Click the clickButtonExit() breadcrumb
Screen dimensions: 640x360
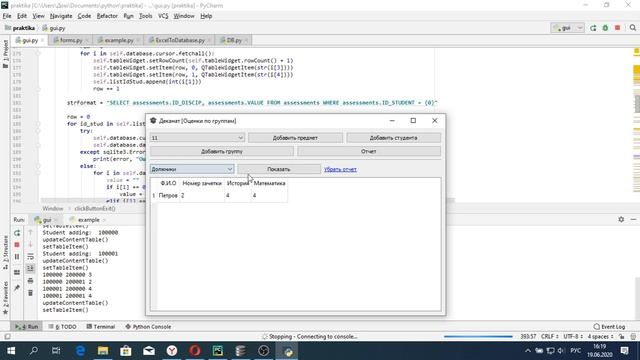coord(95,209)
